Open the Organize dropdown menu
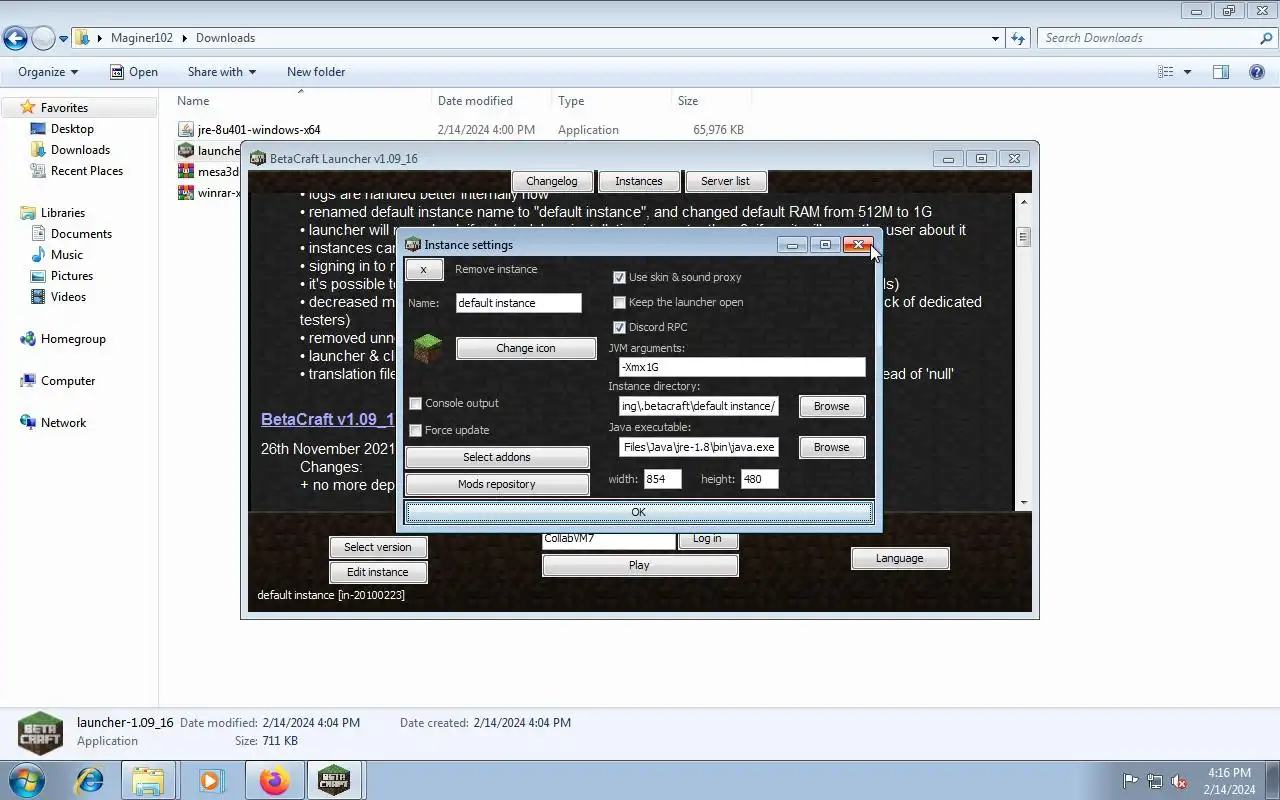Viewport: 1280px width, 800px height. tap(48, 72)
